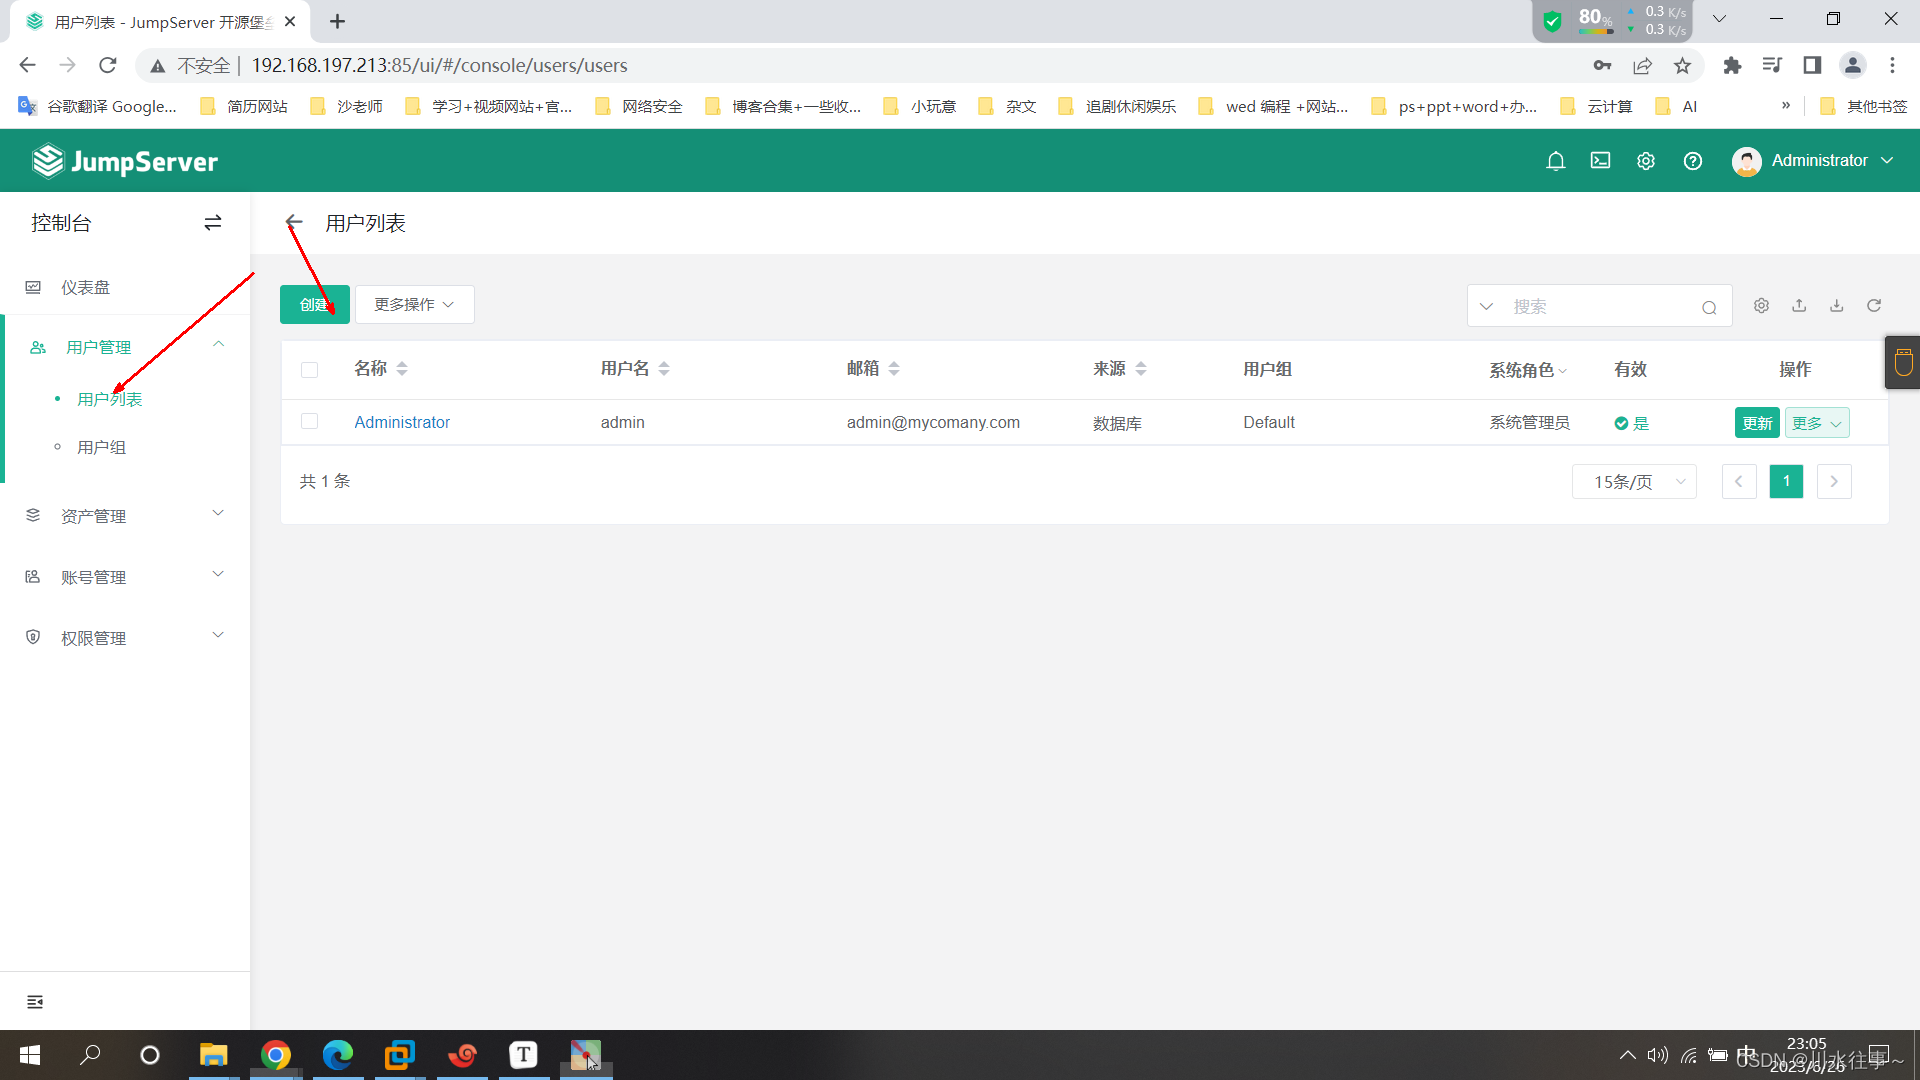Open the 更多操作 dropdown
Viewport: 1920px width, 1080px height.
[414, 305]
